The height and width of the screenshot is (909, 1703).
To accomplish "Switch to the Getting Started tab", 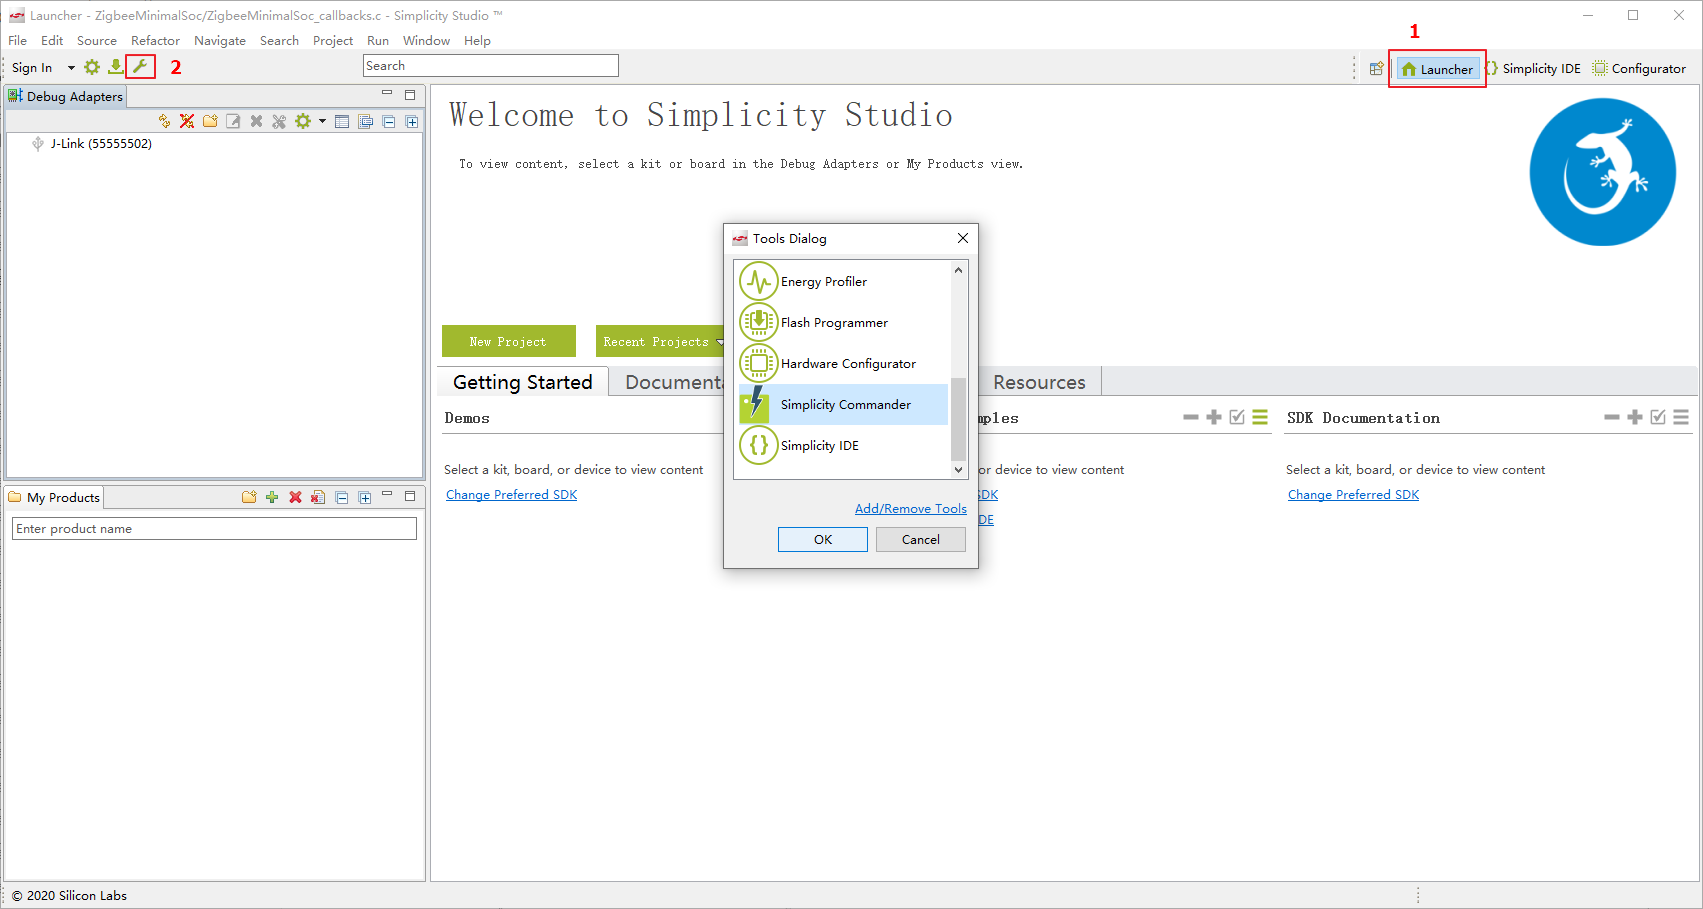I will pos(522,382).
